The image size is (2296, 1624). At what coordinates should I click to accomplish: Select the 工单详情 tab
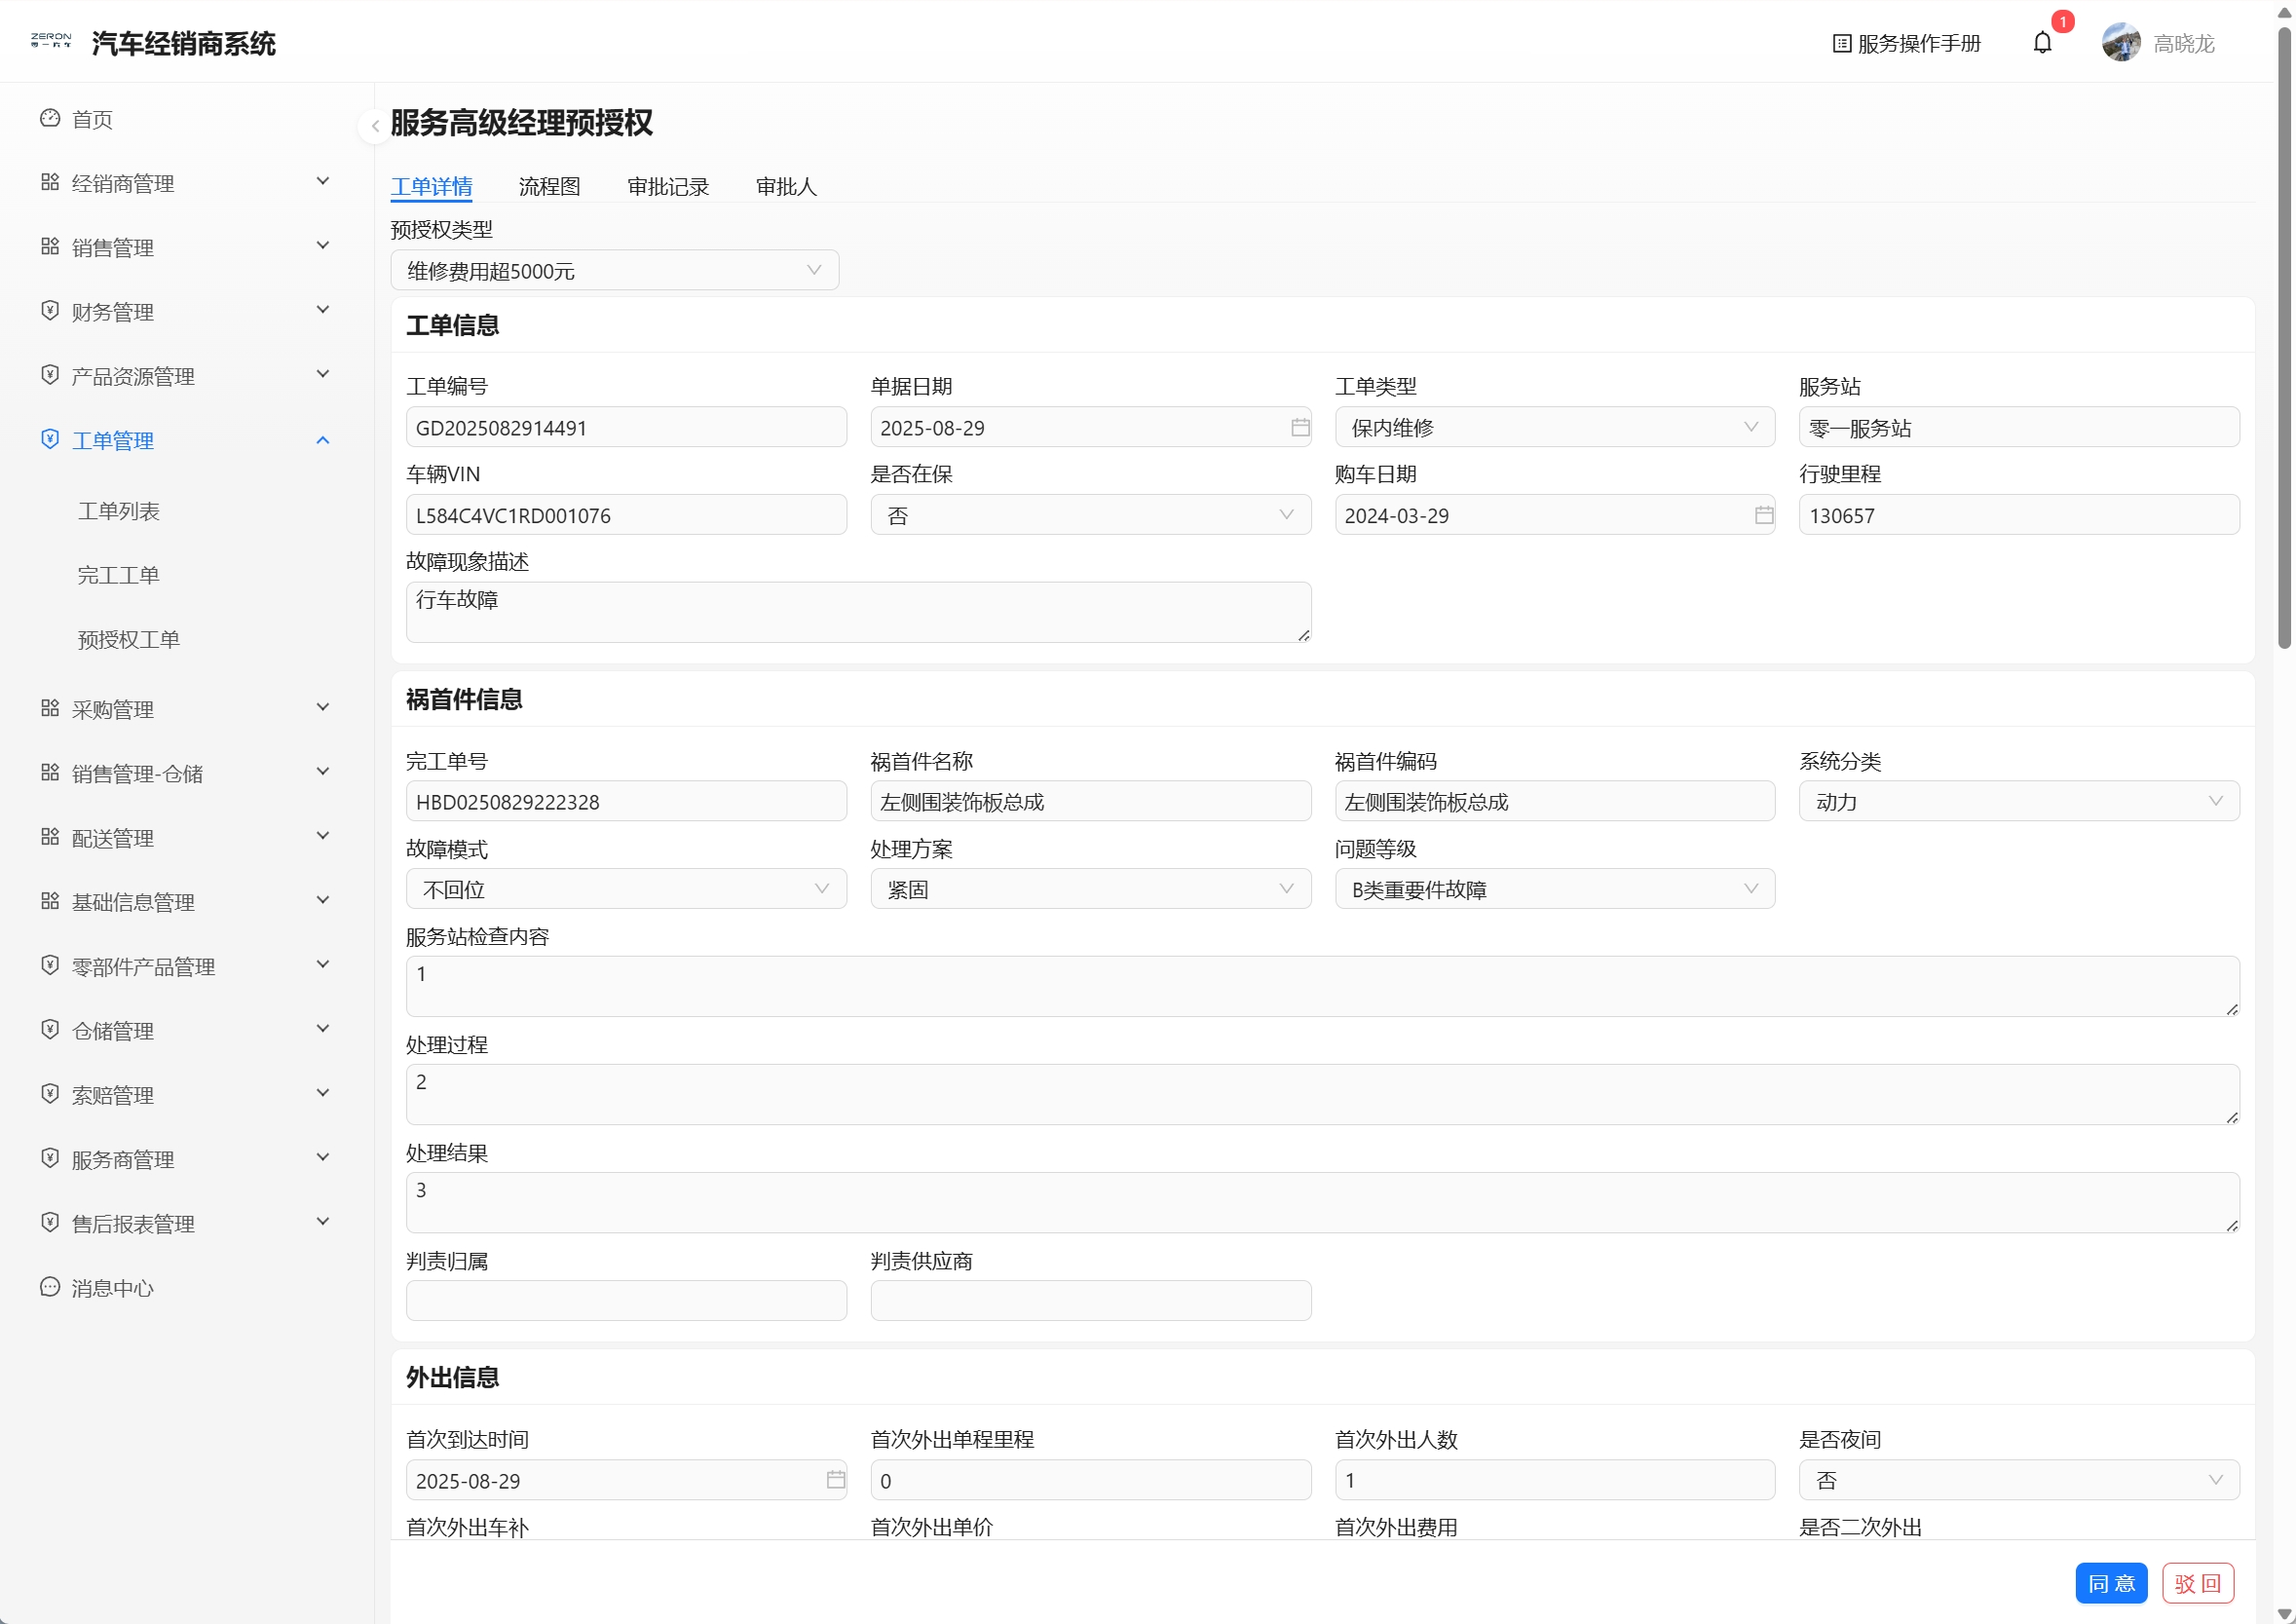click(431, 187)
